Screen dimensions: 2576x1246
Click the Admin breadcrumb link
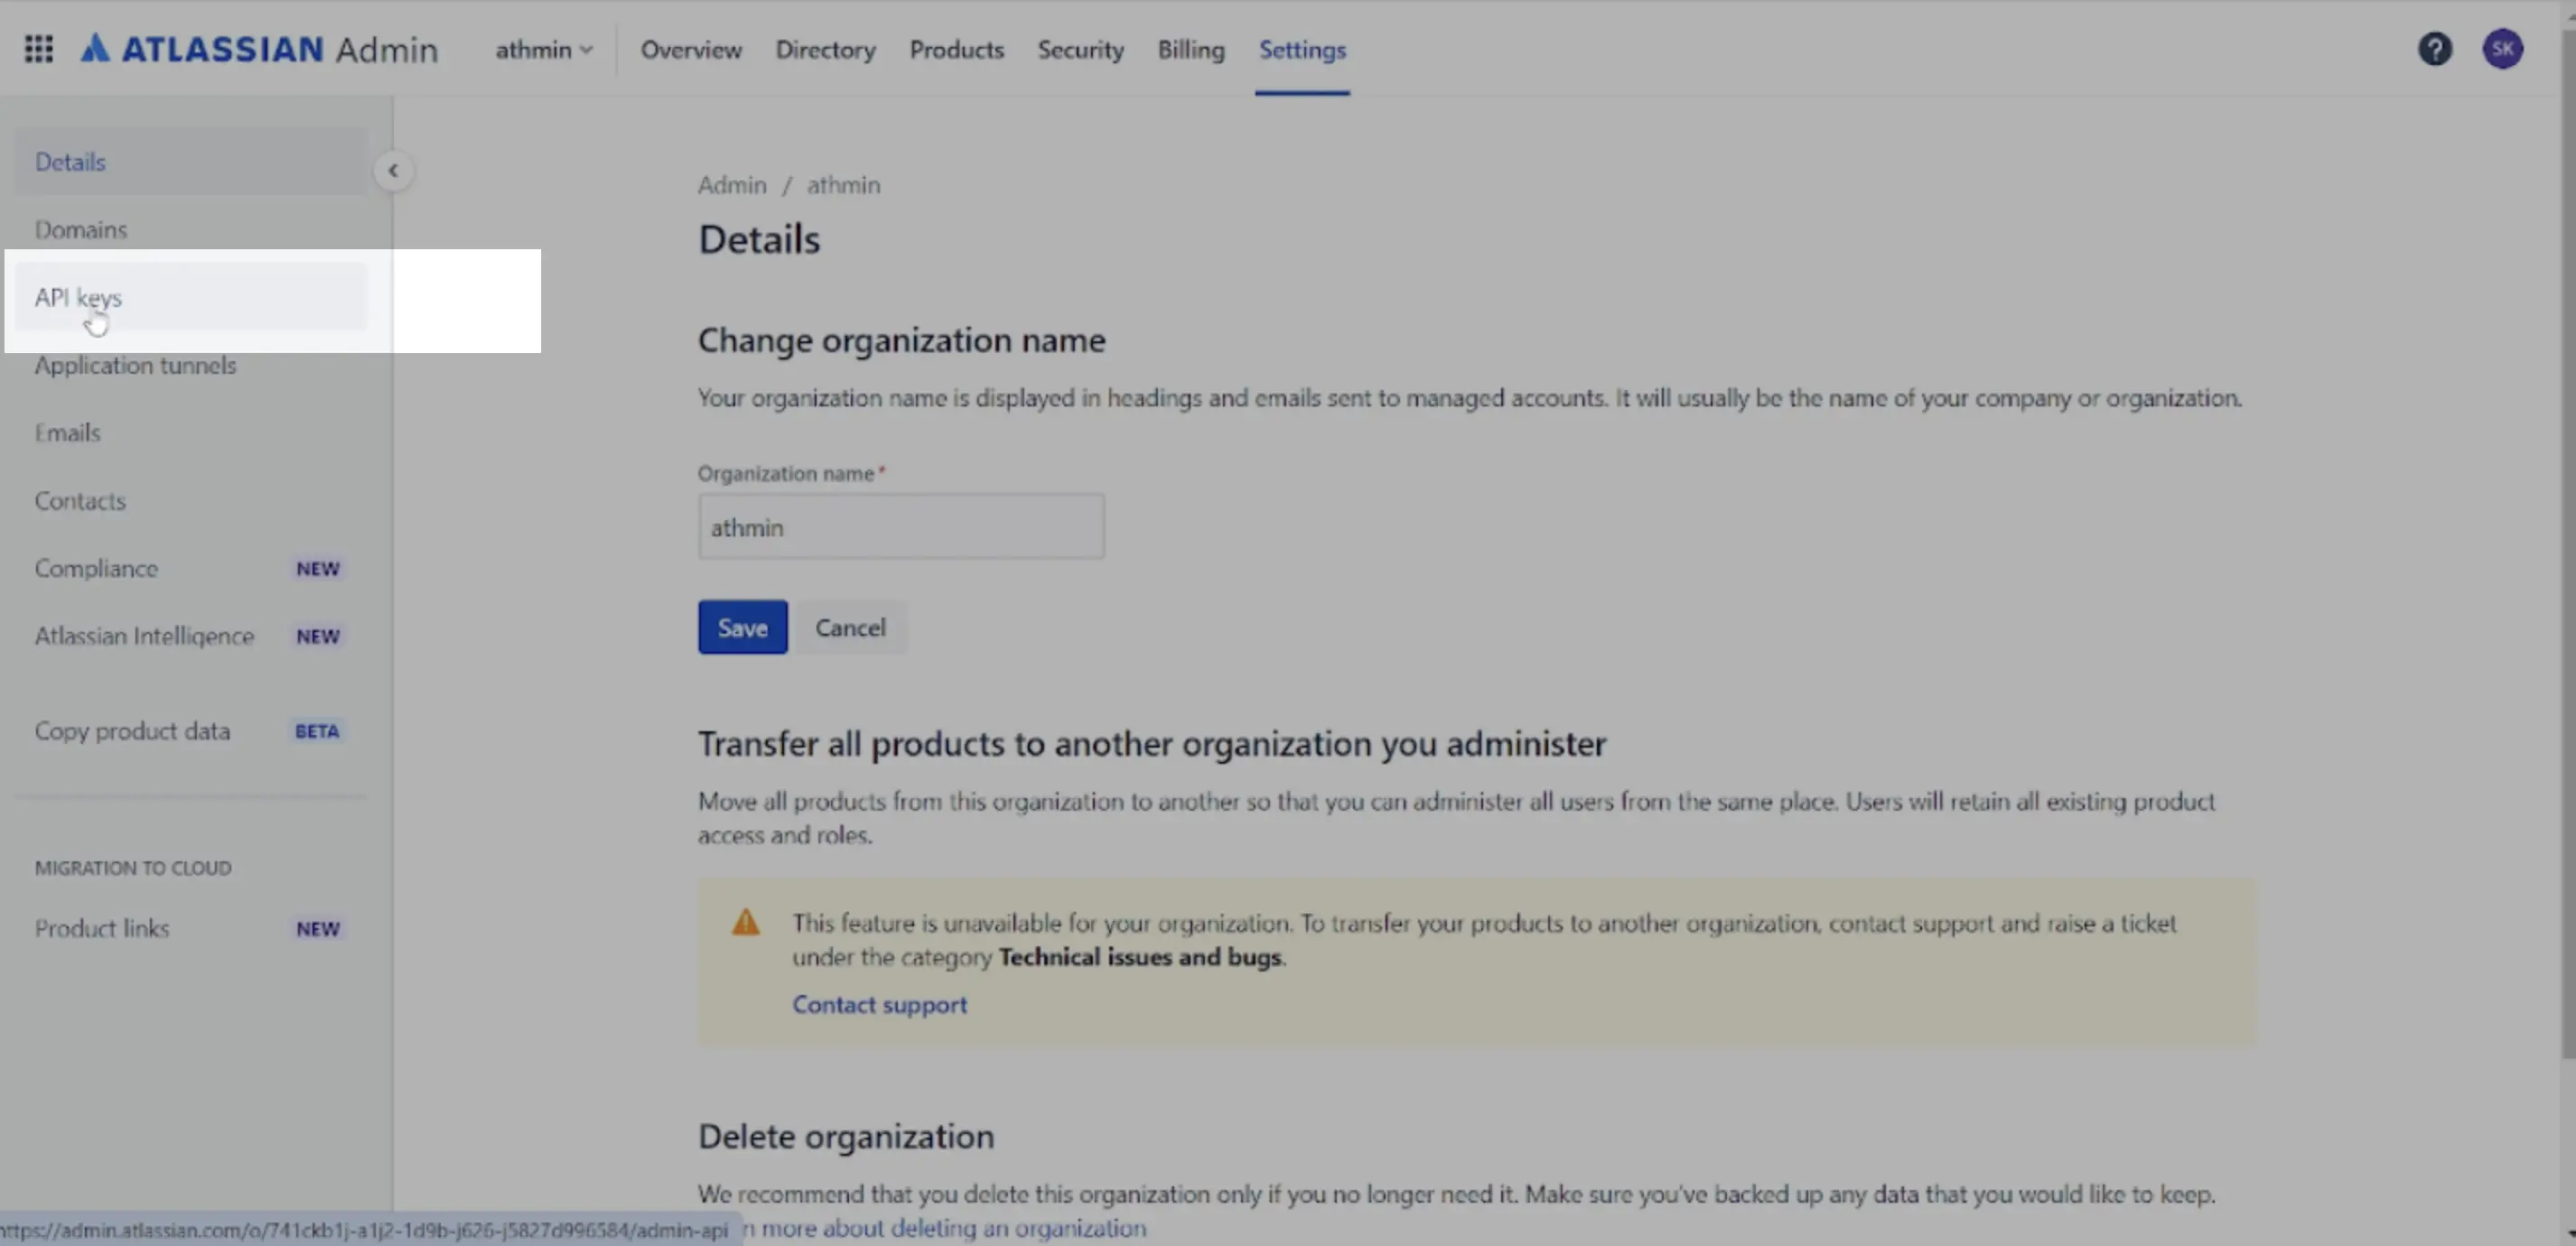click(732, 185)
